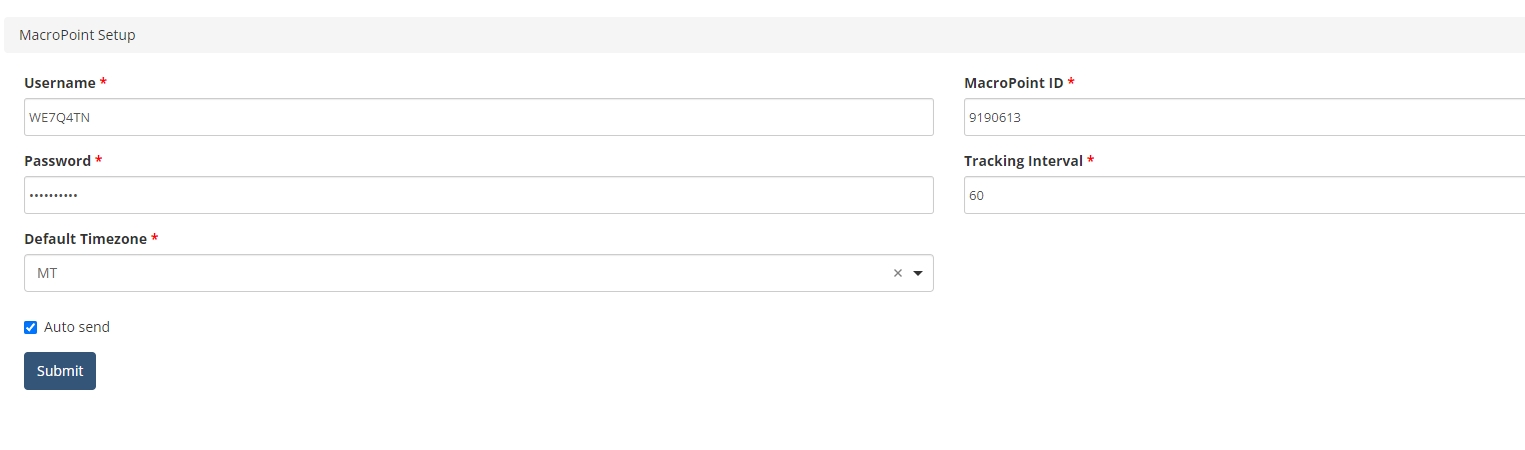
Task: Toggle the Auto send checkbox
Action: pyautogui.click(x=31, y=327)
